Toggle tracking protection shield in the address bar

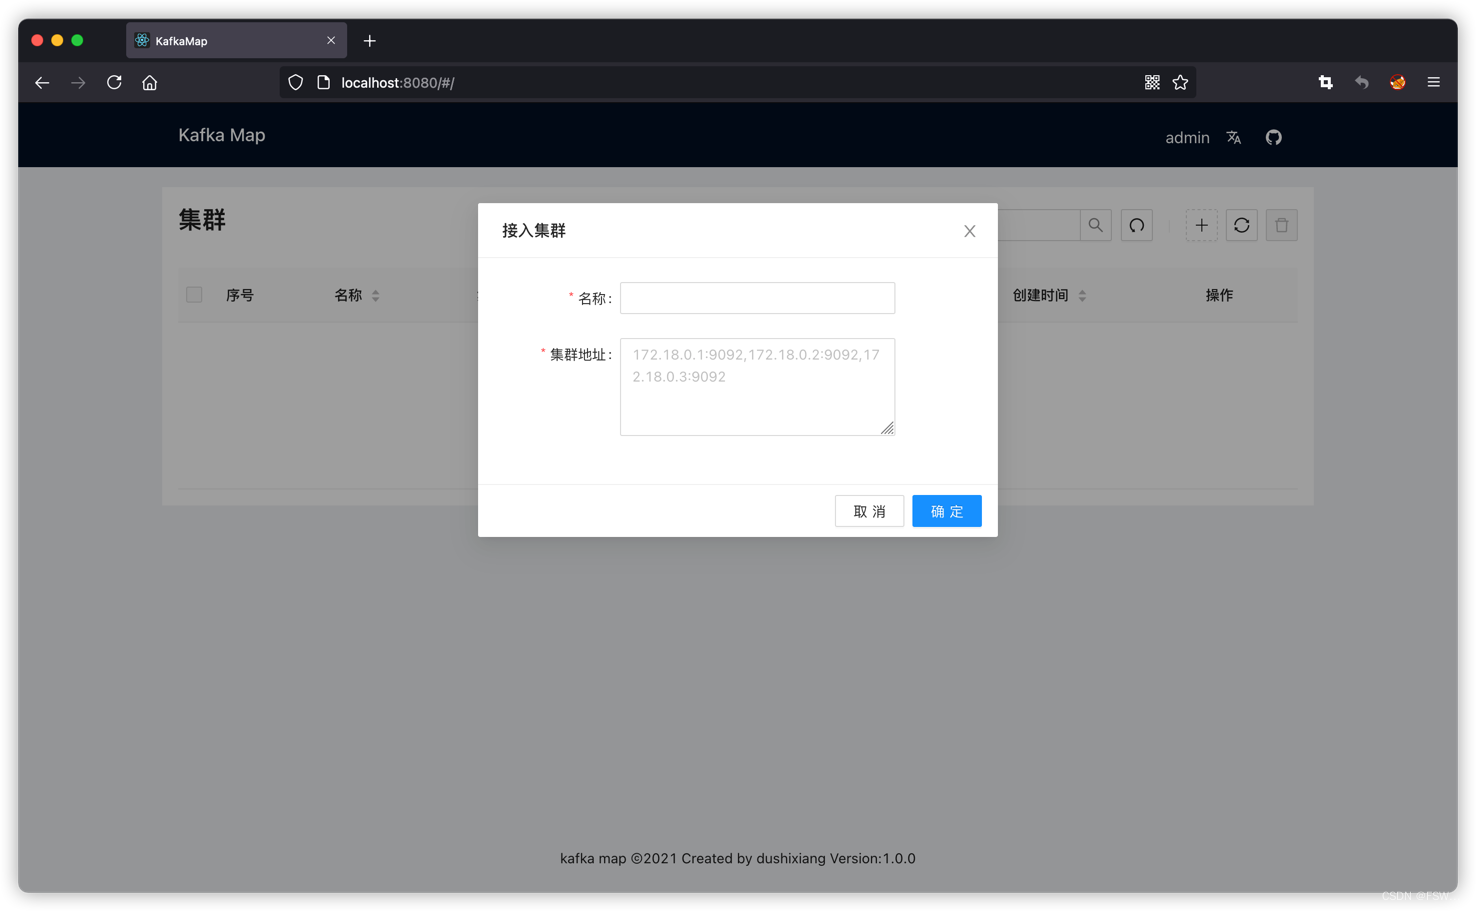(x=295, y=82)
